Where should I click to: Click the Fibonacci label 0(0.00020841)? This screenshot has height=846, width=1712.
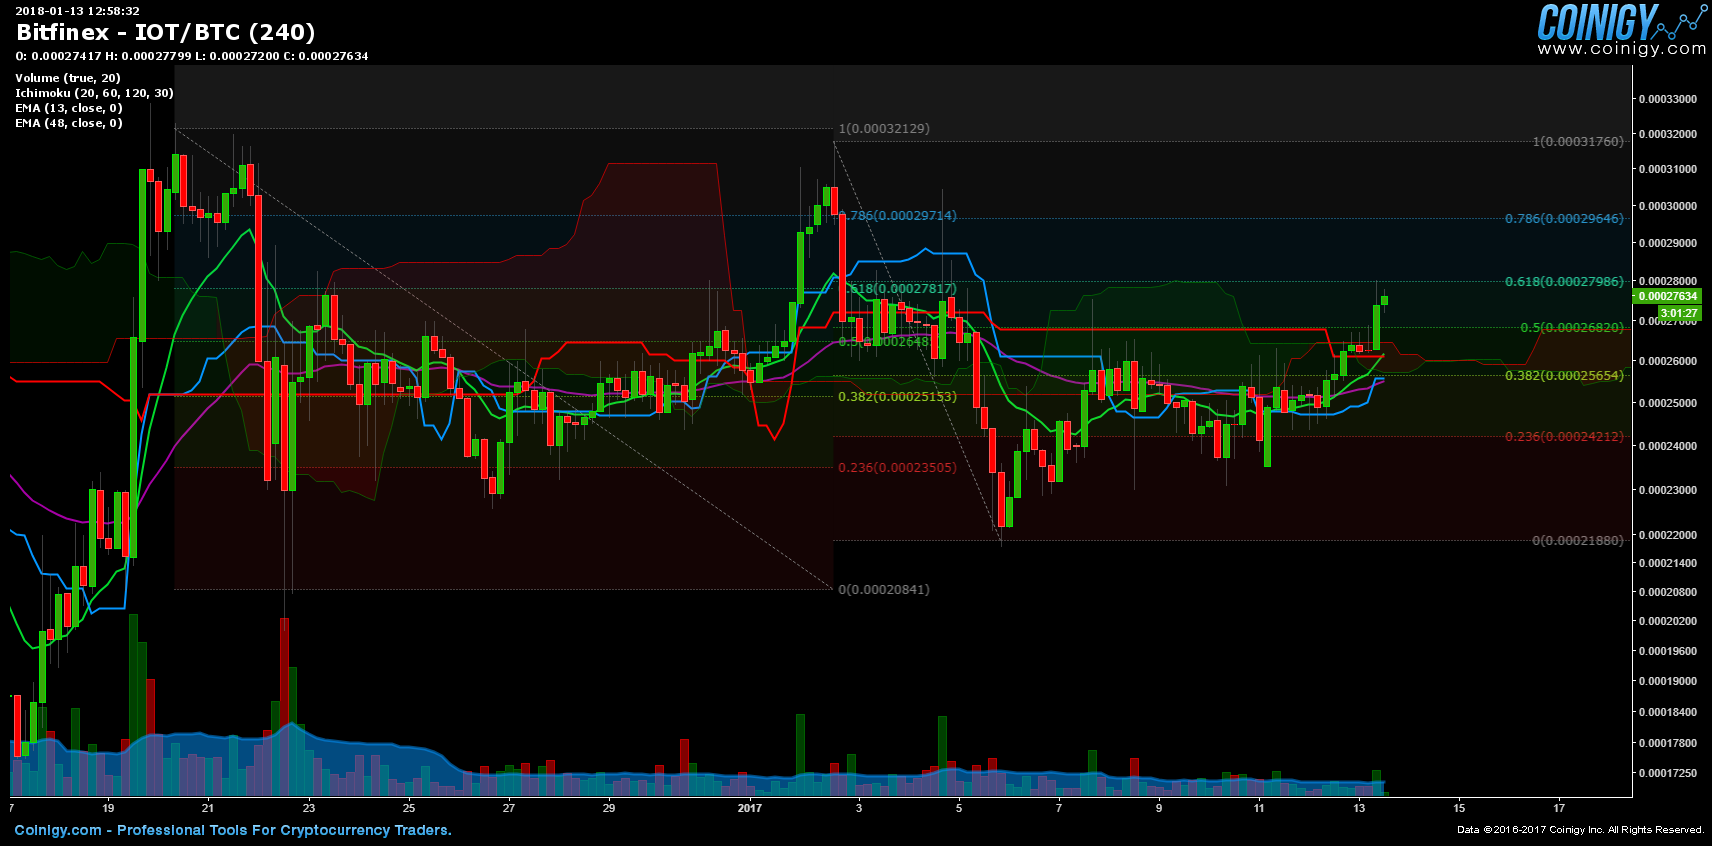(x=884, y=590)
